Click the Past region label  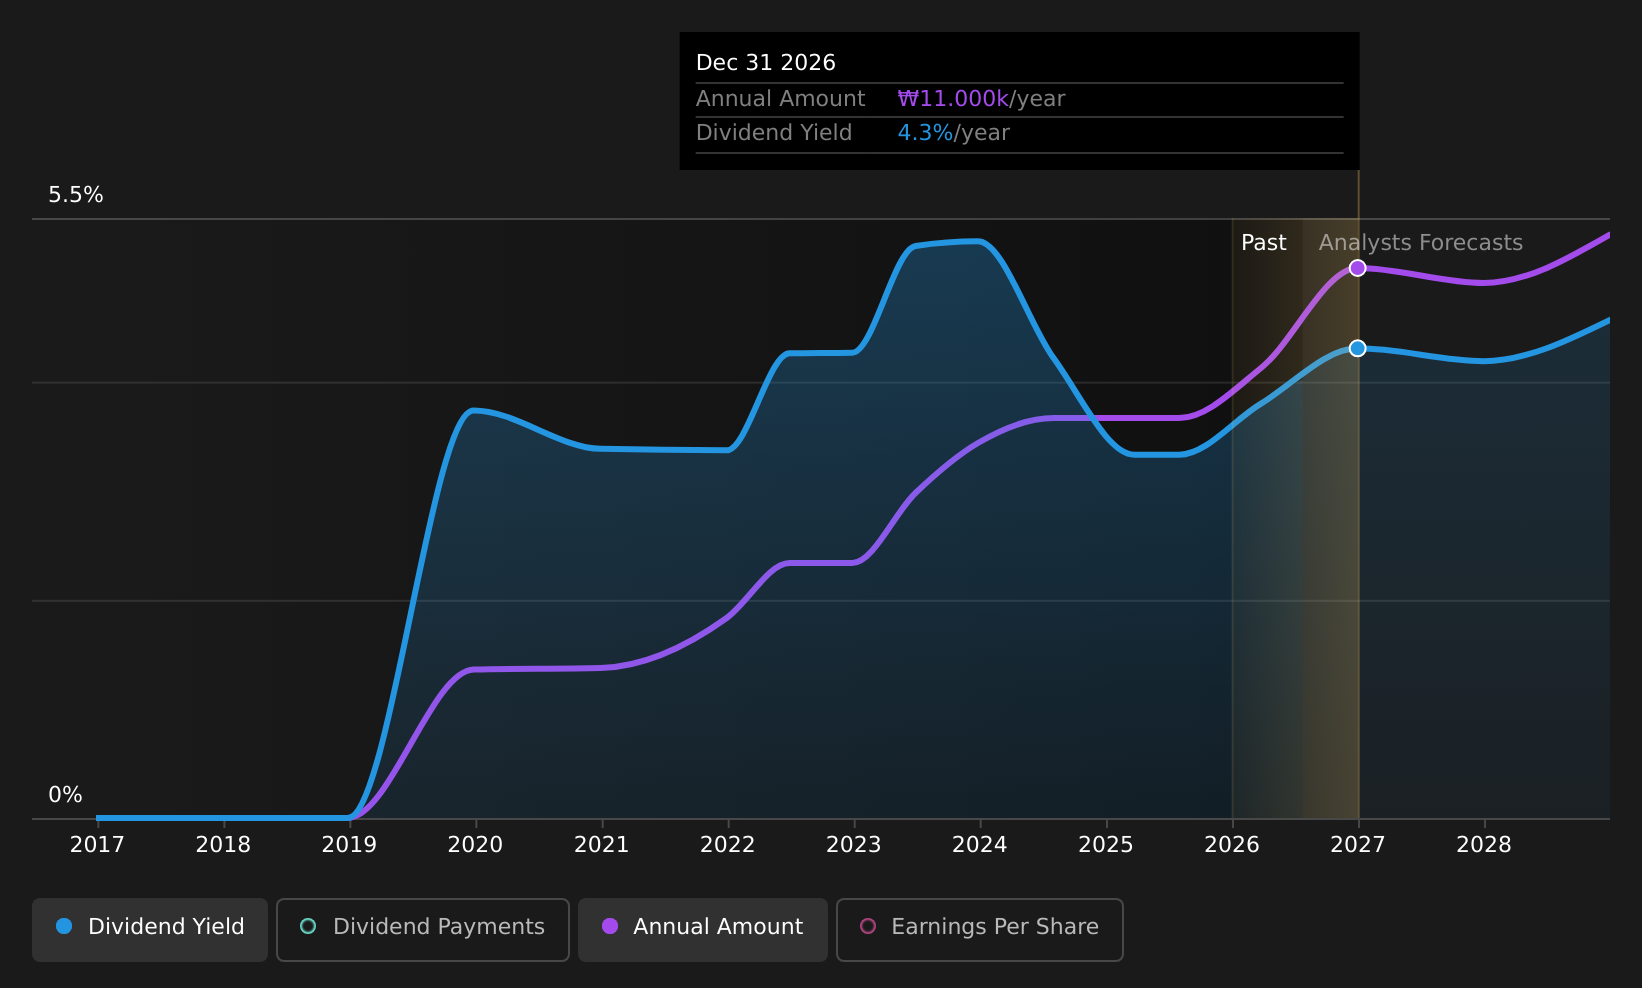click(1263, 243)
